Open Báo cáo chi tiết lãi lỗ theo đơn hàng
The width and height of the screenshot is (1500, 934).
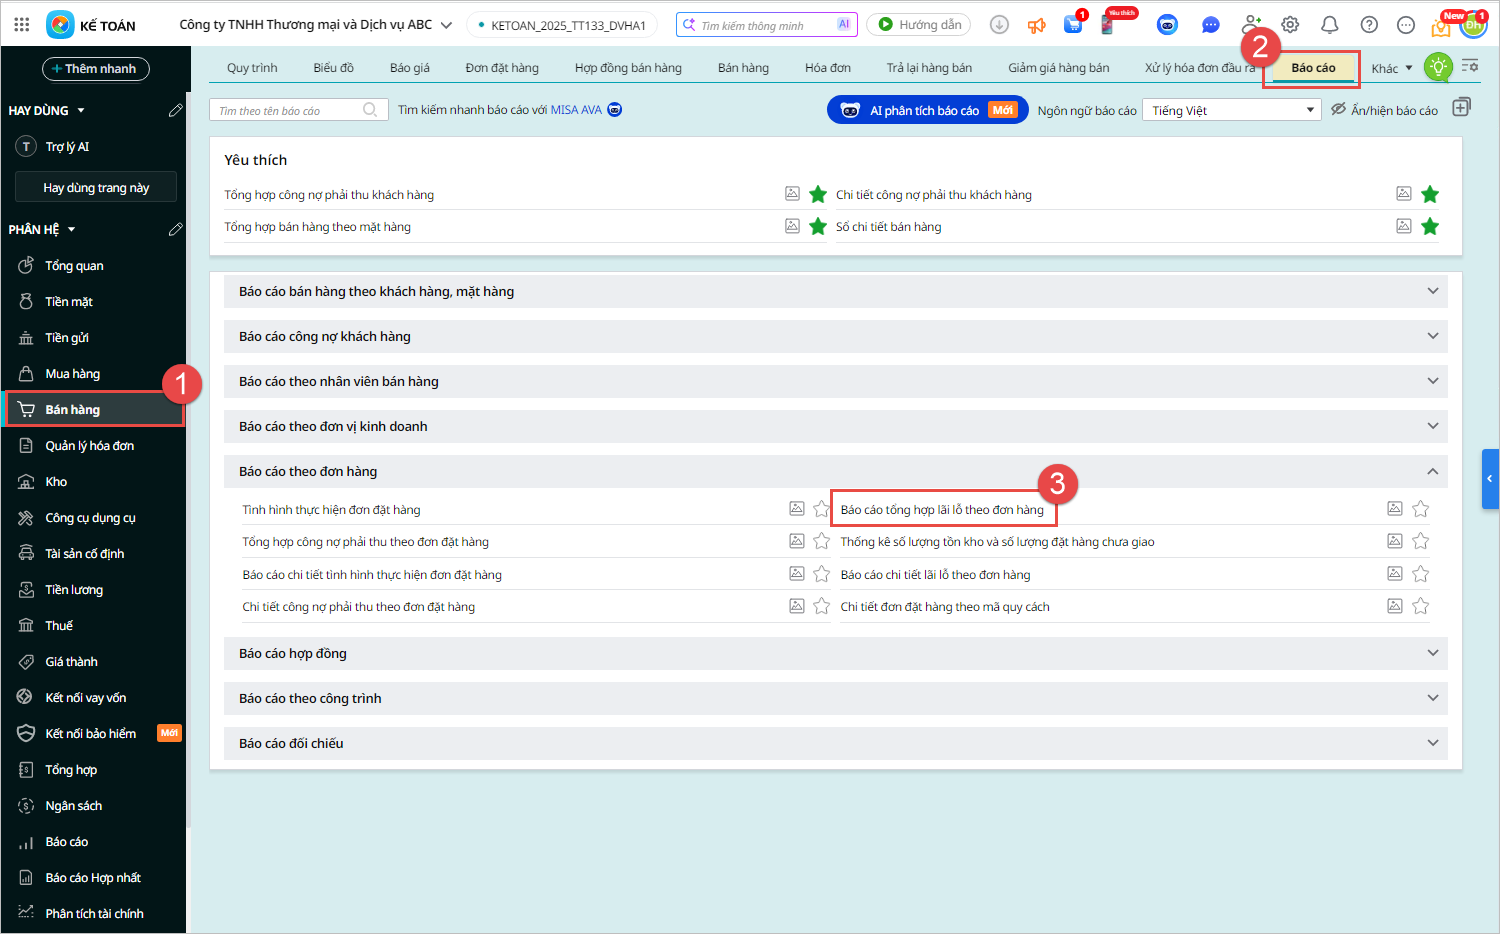pos(935,575)
